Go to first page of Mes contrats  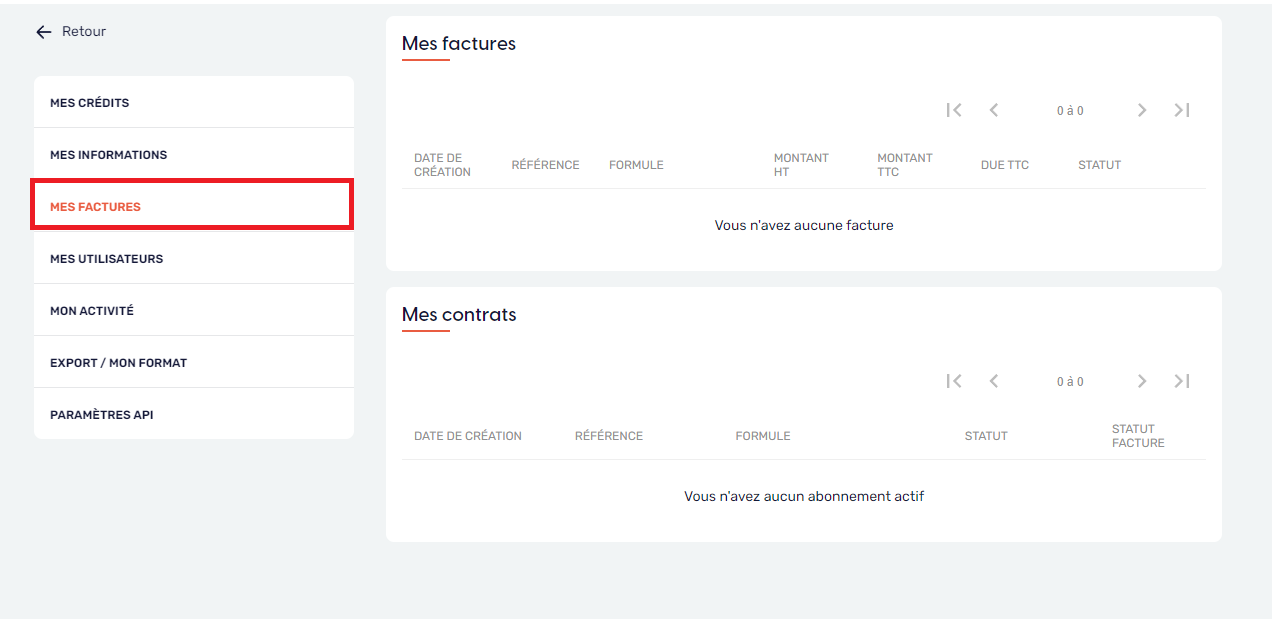coord(954,381)
